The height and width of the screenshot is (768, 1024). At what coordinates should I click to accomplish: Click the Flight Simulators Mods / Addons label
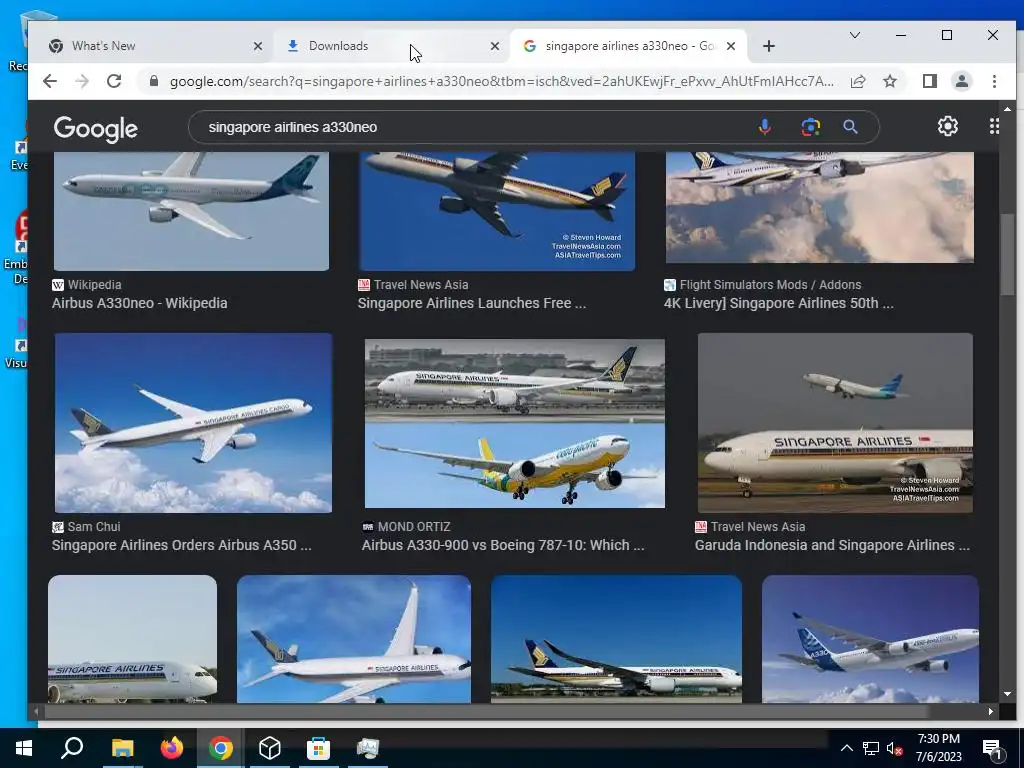(x=770, y=285)
